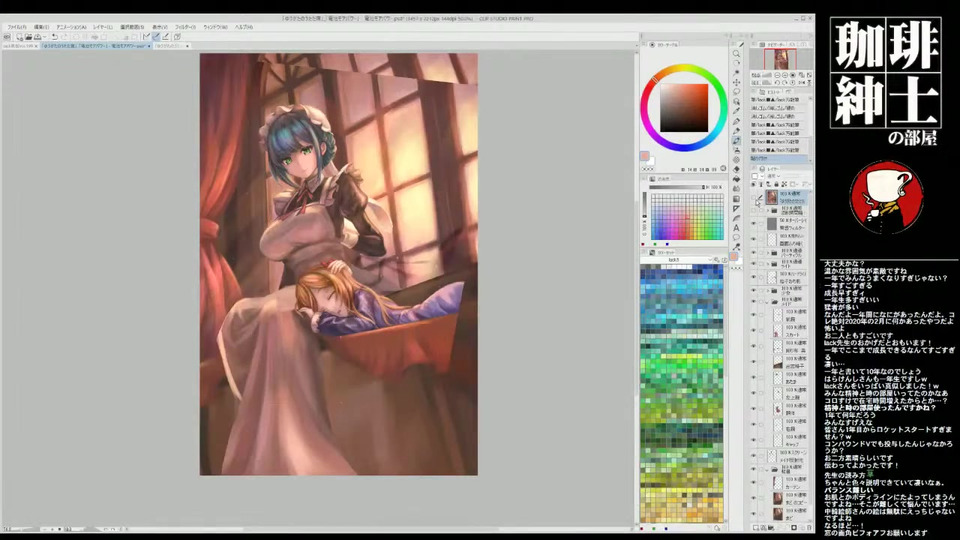Select the Airbrush tool

[x=737, y=150]
